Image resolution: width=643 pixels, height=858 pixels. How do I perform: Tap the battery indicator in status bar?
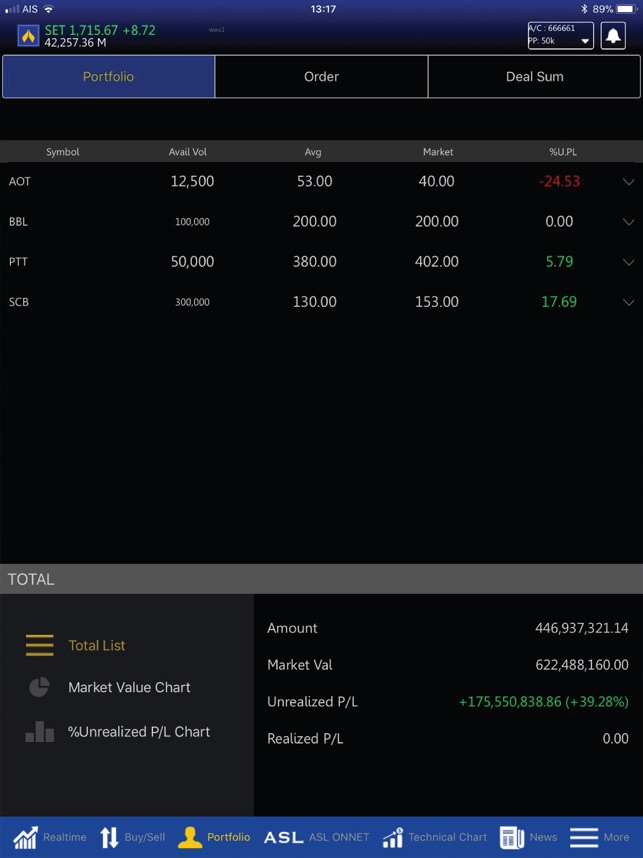[626, 9]
